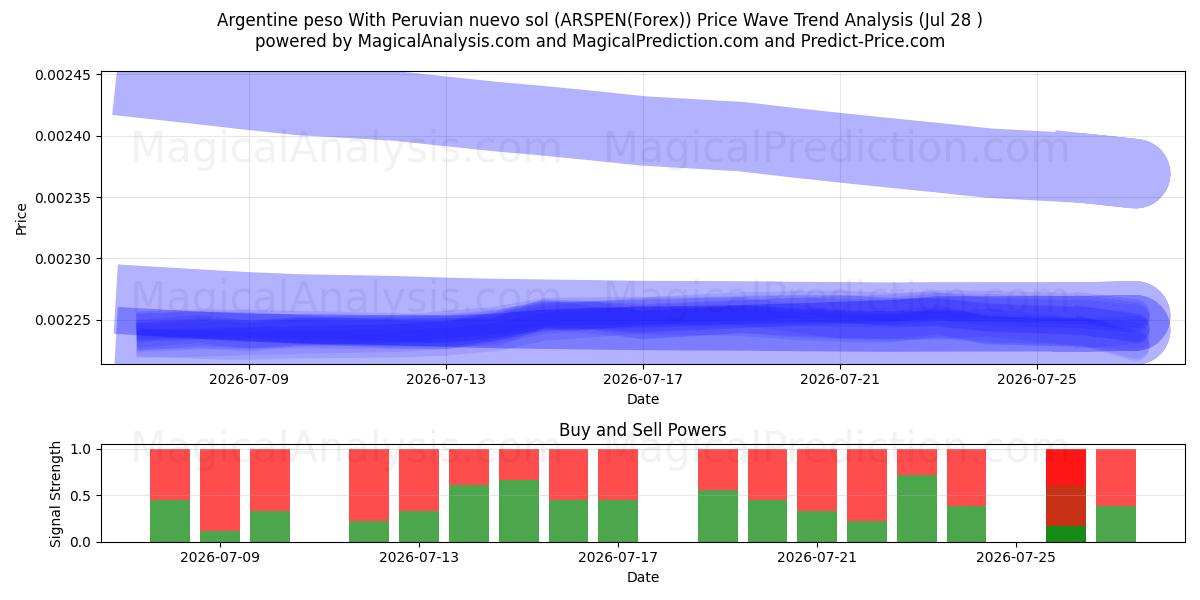This screenshot has width=1200, height=600.
Task: Click the 0.5 signal strength tick
Action: pos(83,496)
